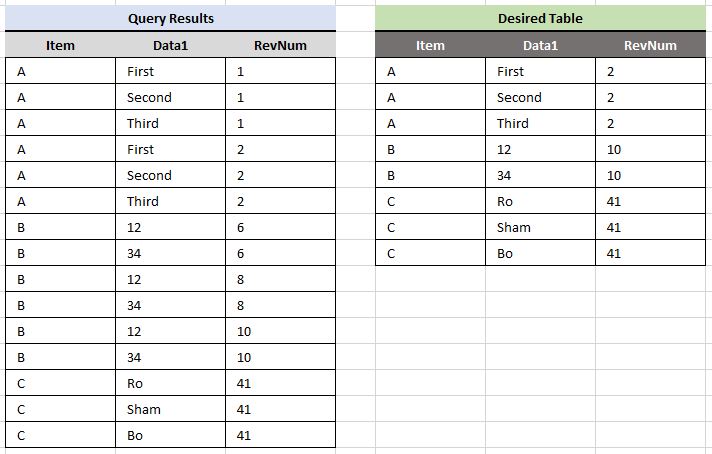The height and width of the screenshot is (454, 712).
Task: Select the Sham cell in Query Results
Action: (x=170, y=409)
